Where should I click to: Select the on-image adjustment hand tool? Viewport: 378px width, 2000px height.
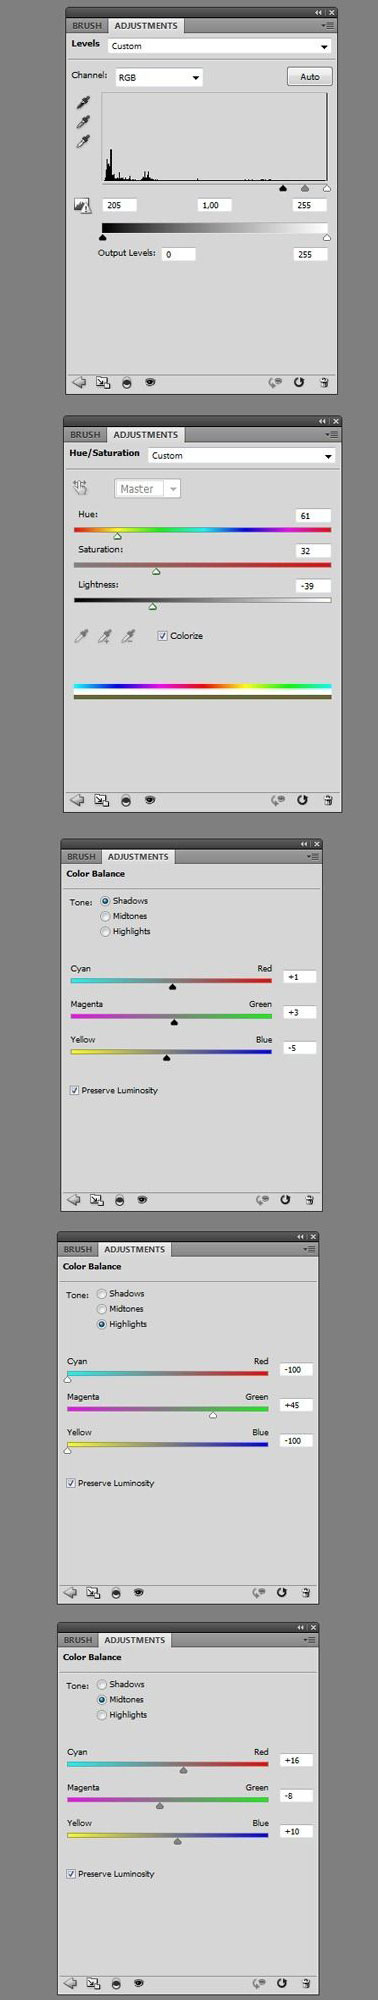tap(82, 488)
